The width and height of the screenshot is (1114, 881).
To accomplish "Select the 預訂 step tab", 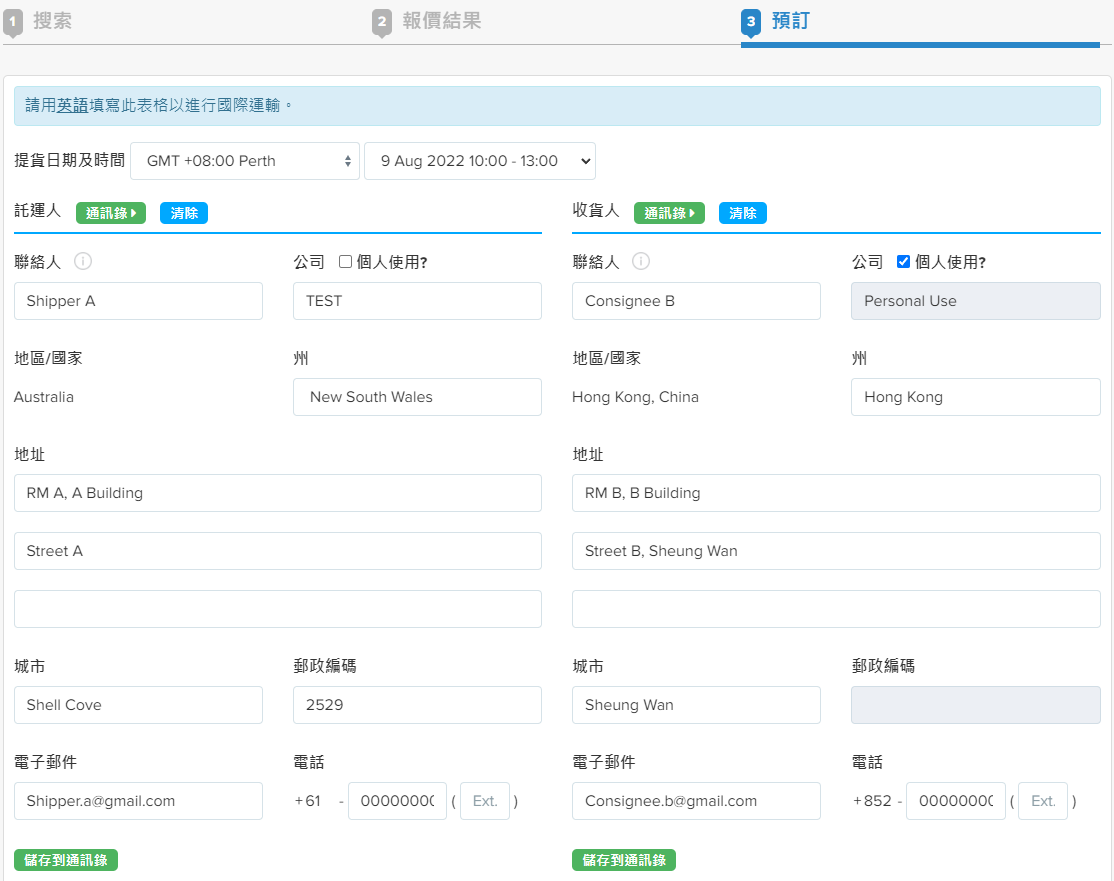I will tap(791, 21).
